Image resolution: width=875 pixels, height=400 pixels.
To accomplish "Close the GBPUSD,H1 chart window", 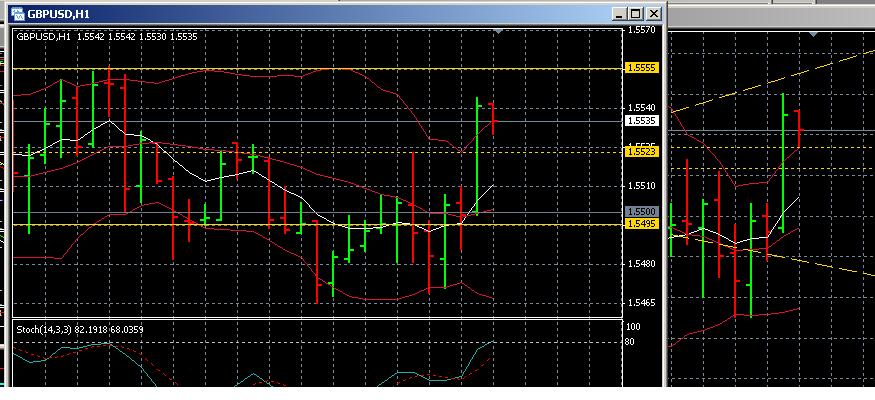I will (x=654, y=13).
